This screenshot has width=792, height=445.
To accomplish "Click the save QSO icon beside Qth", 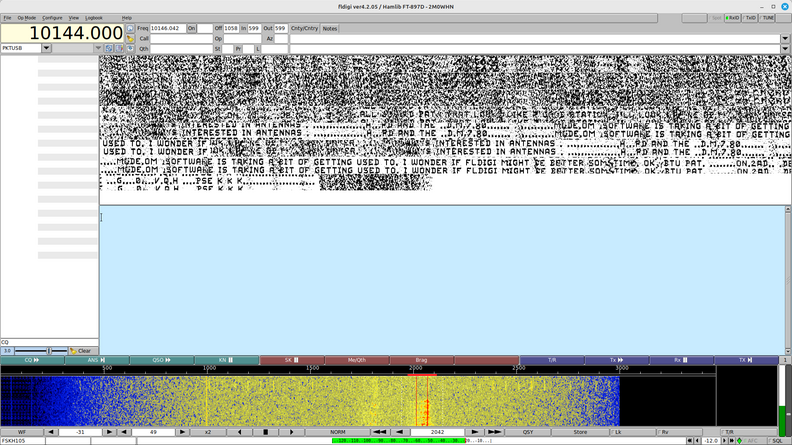I will point(130,48).
